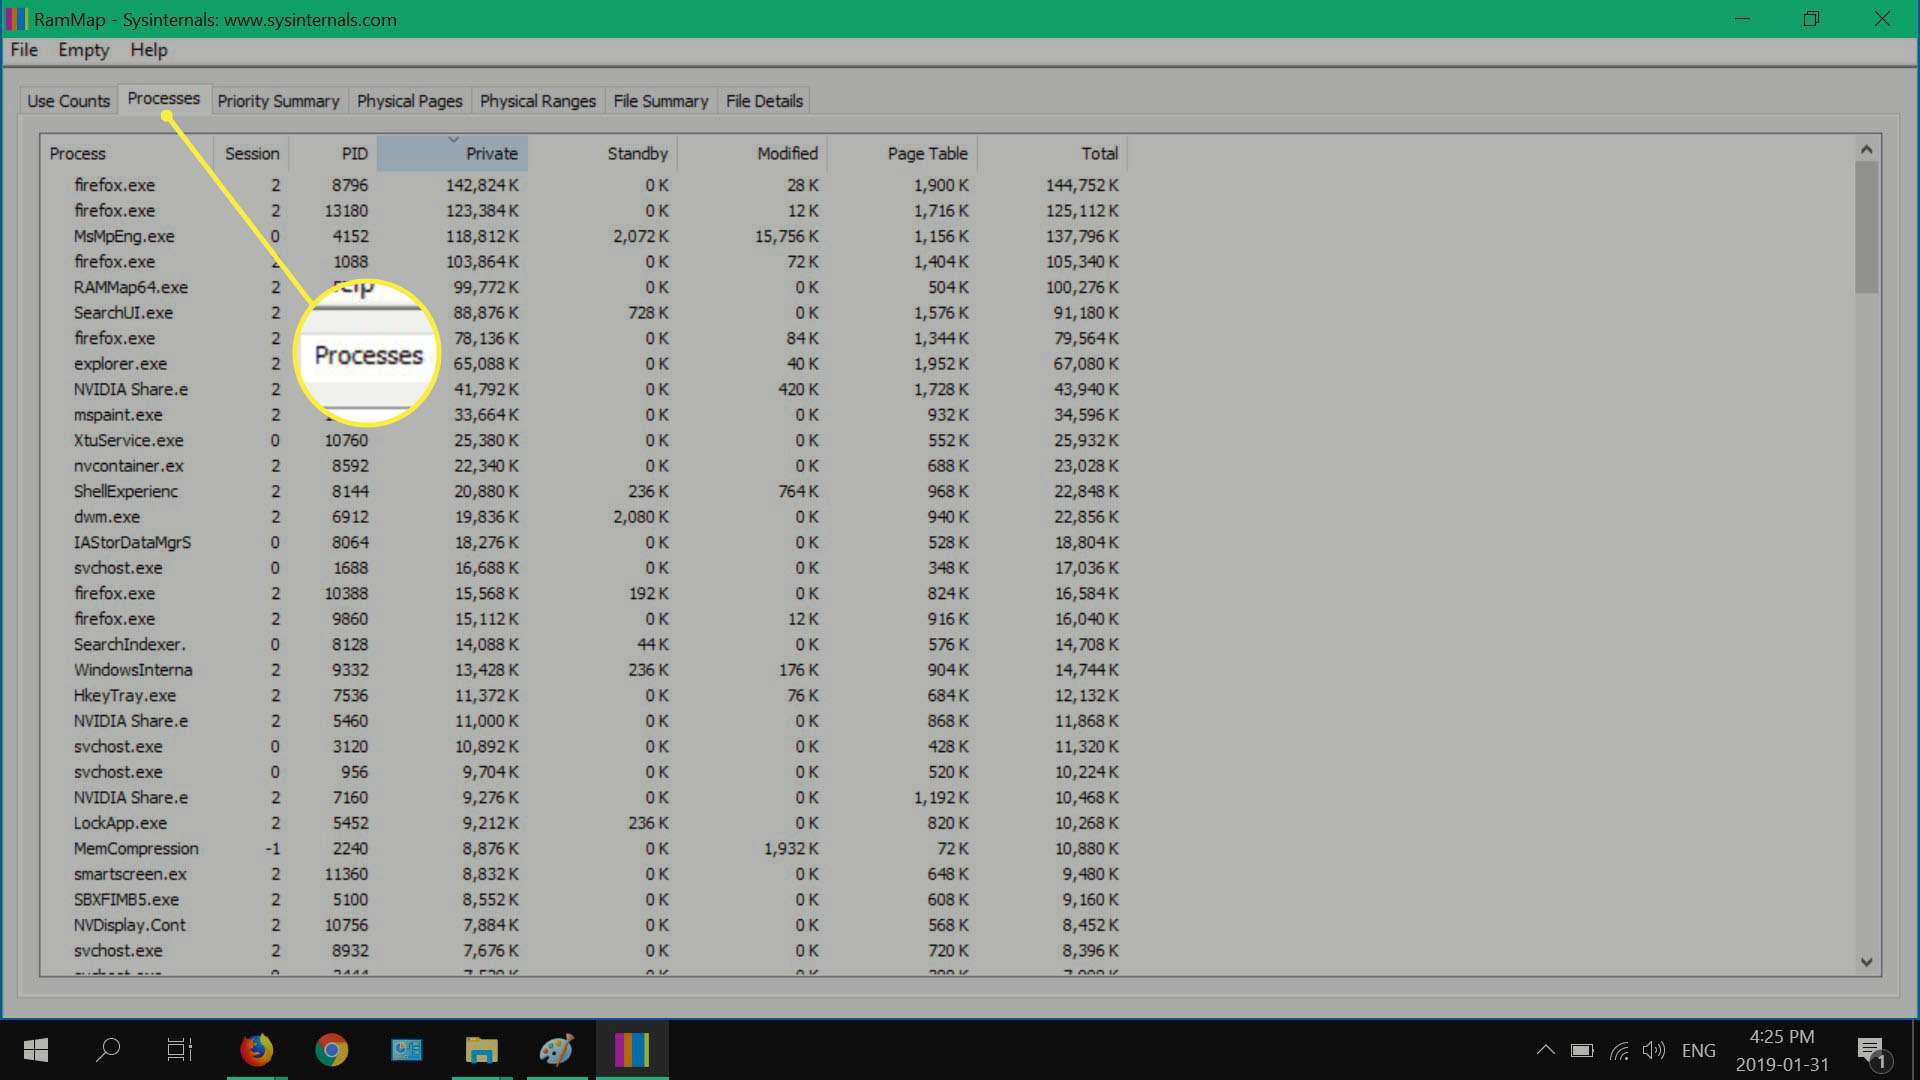Click the Processes tab icon

tap(164, 99)
